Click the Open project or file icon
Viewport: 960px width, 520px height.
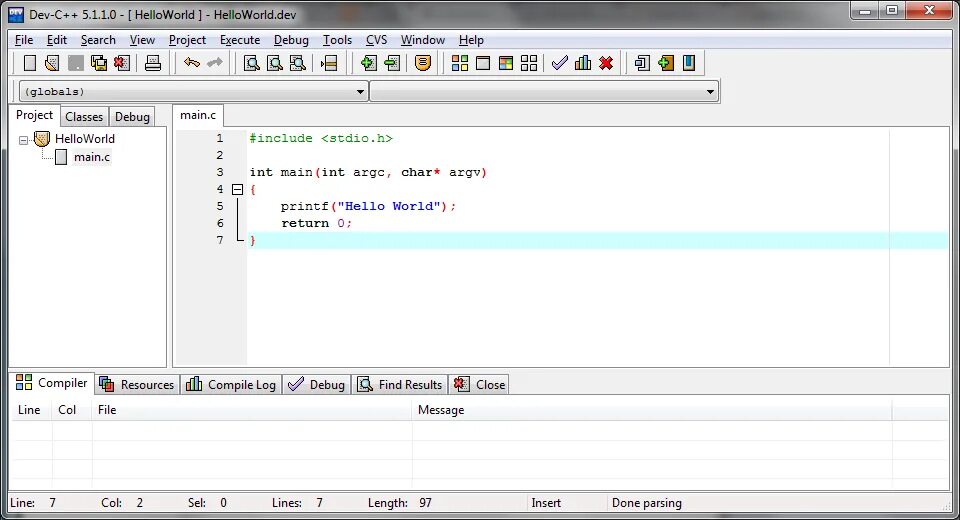(x=53, y=63)
